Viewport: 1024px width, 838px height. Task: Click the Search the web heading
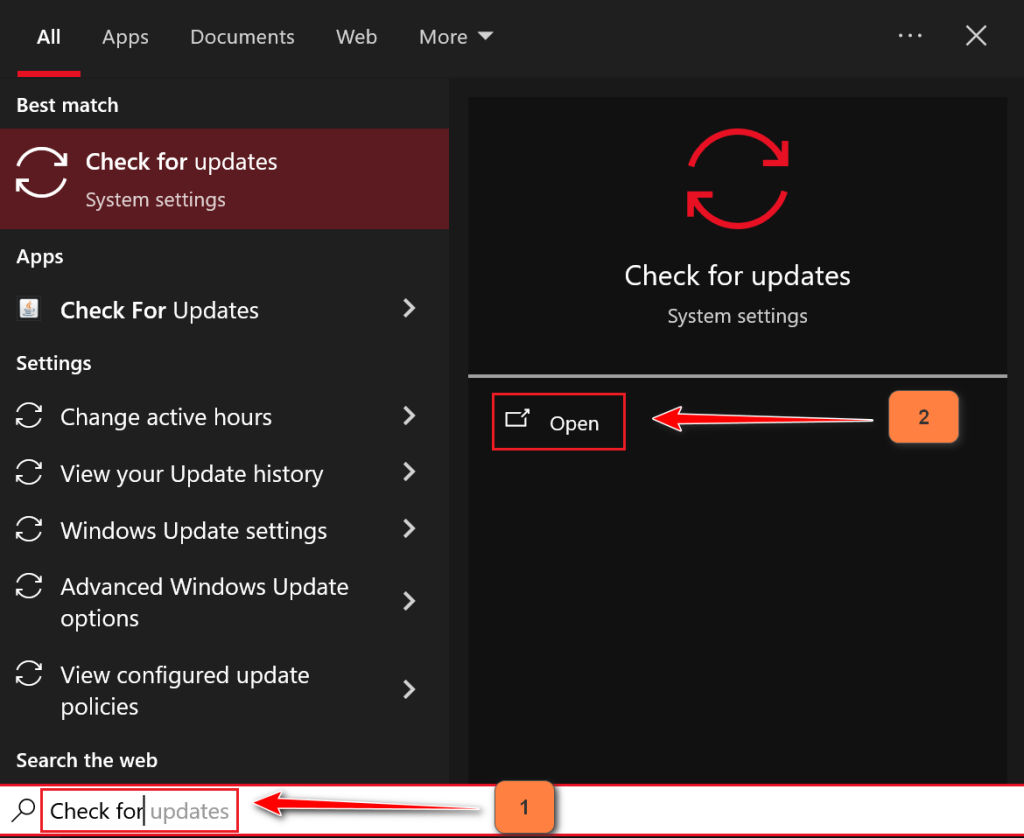(87, 760)
